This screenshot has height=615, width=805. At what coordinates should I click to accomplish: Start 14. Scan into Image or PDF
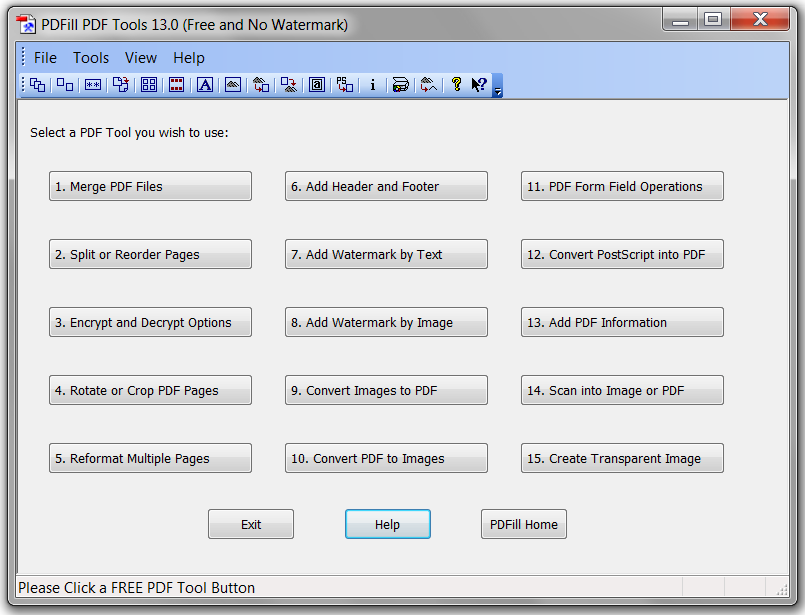pos(622,390)
